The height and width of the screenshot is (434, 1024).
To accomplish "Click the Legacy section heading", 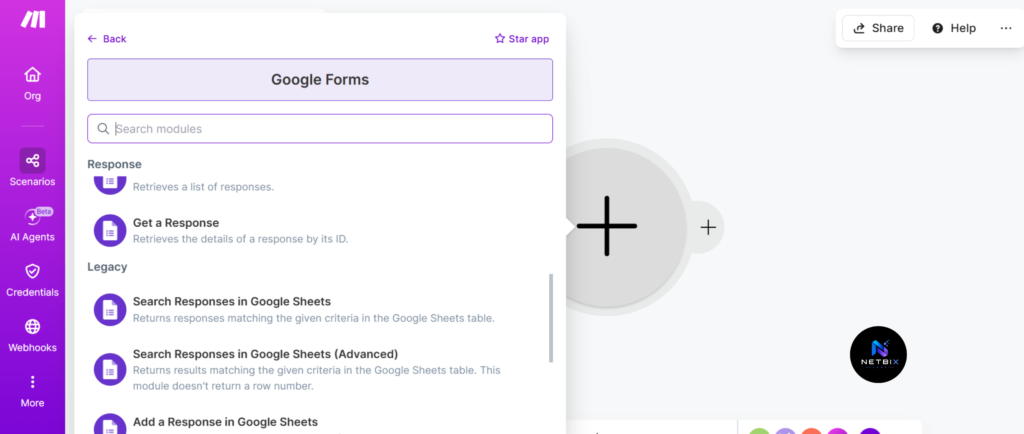I will pyautogui.click(x=107, y=267).
